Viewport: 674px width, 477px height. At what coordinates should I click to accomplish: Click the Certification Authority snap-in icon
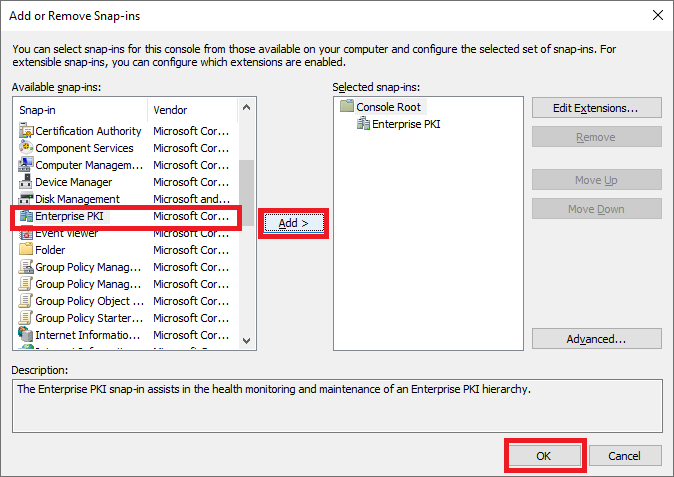click(x=26, y=131)
